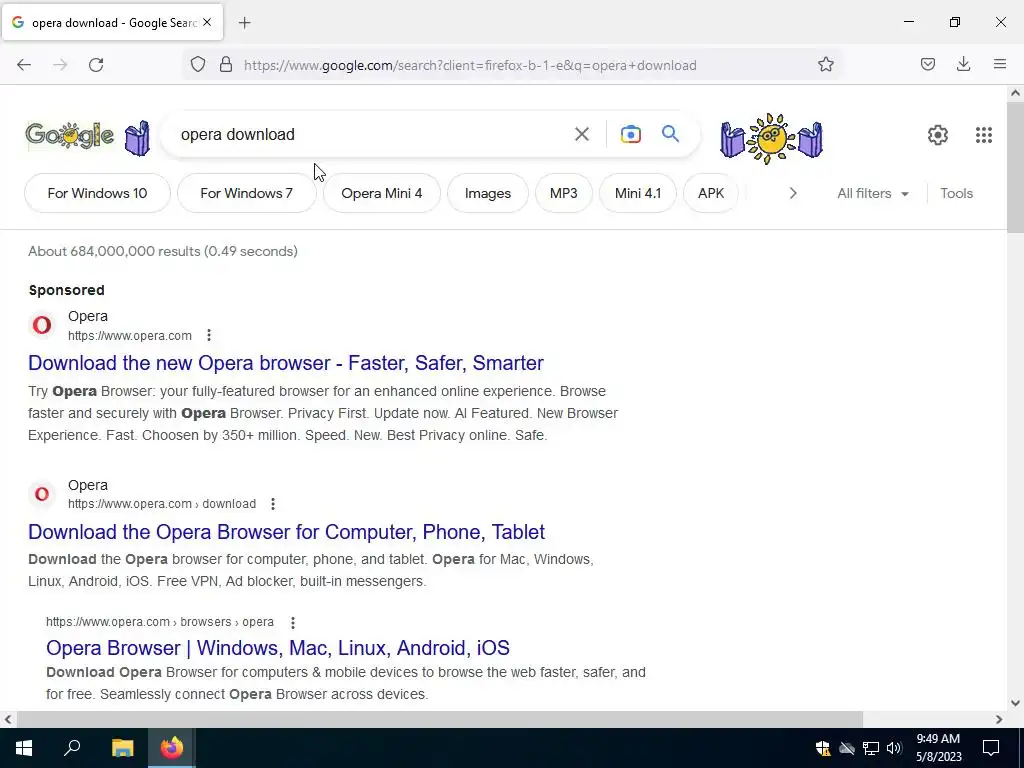View site security via the padlock icon

coord(226,65)
